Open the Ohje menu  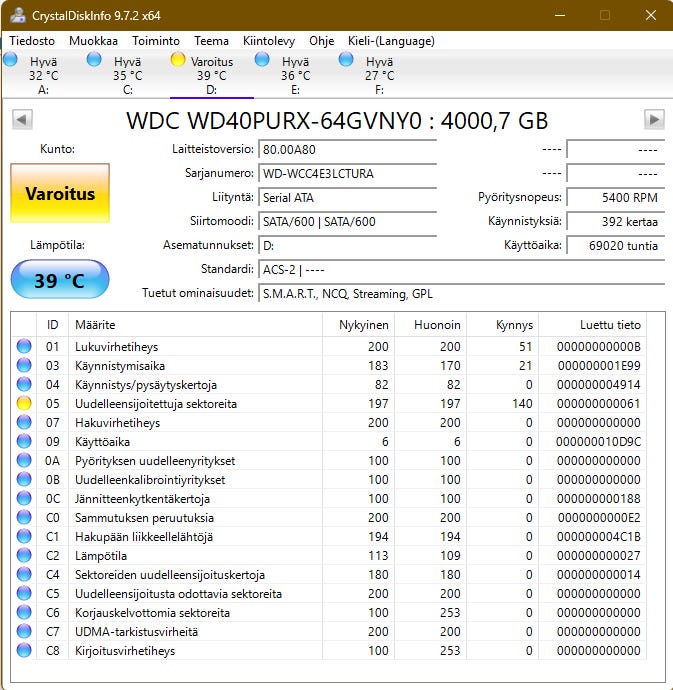pos(321,41)
